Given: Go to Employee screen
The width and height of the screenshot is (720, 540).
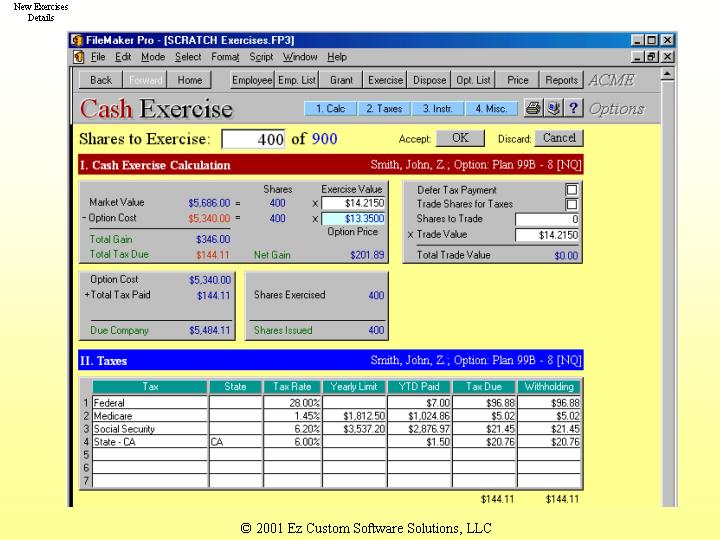Looking at the screenshot, I should [x=252, y=80].
